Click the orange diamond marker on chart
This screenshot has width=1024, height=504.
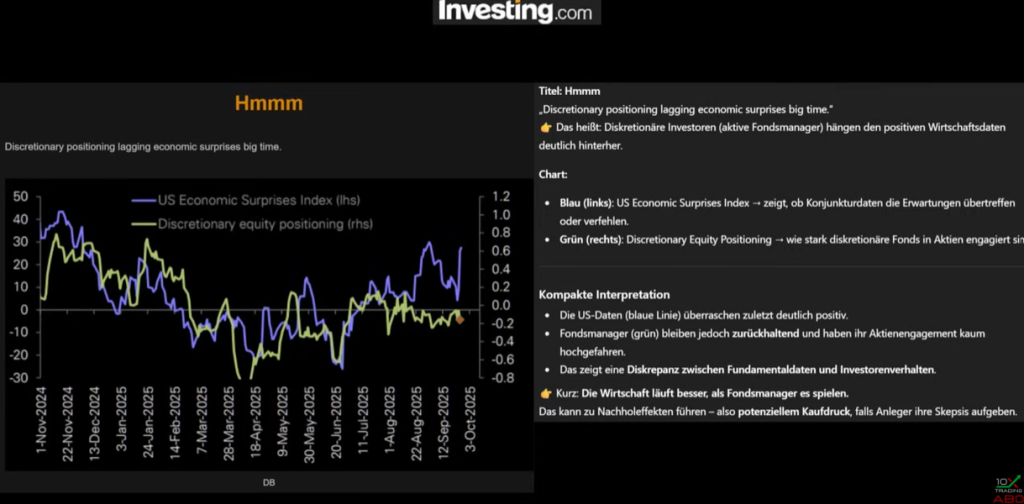[459, 319]
